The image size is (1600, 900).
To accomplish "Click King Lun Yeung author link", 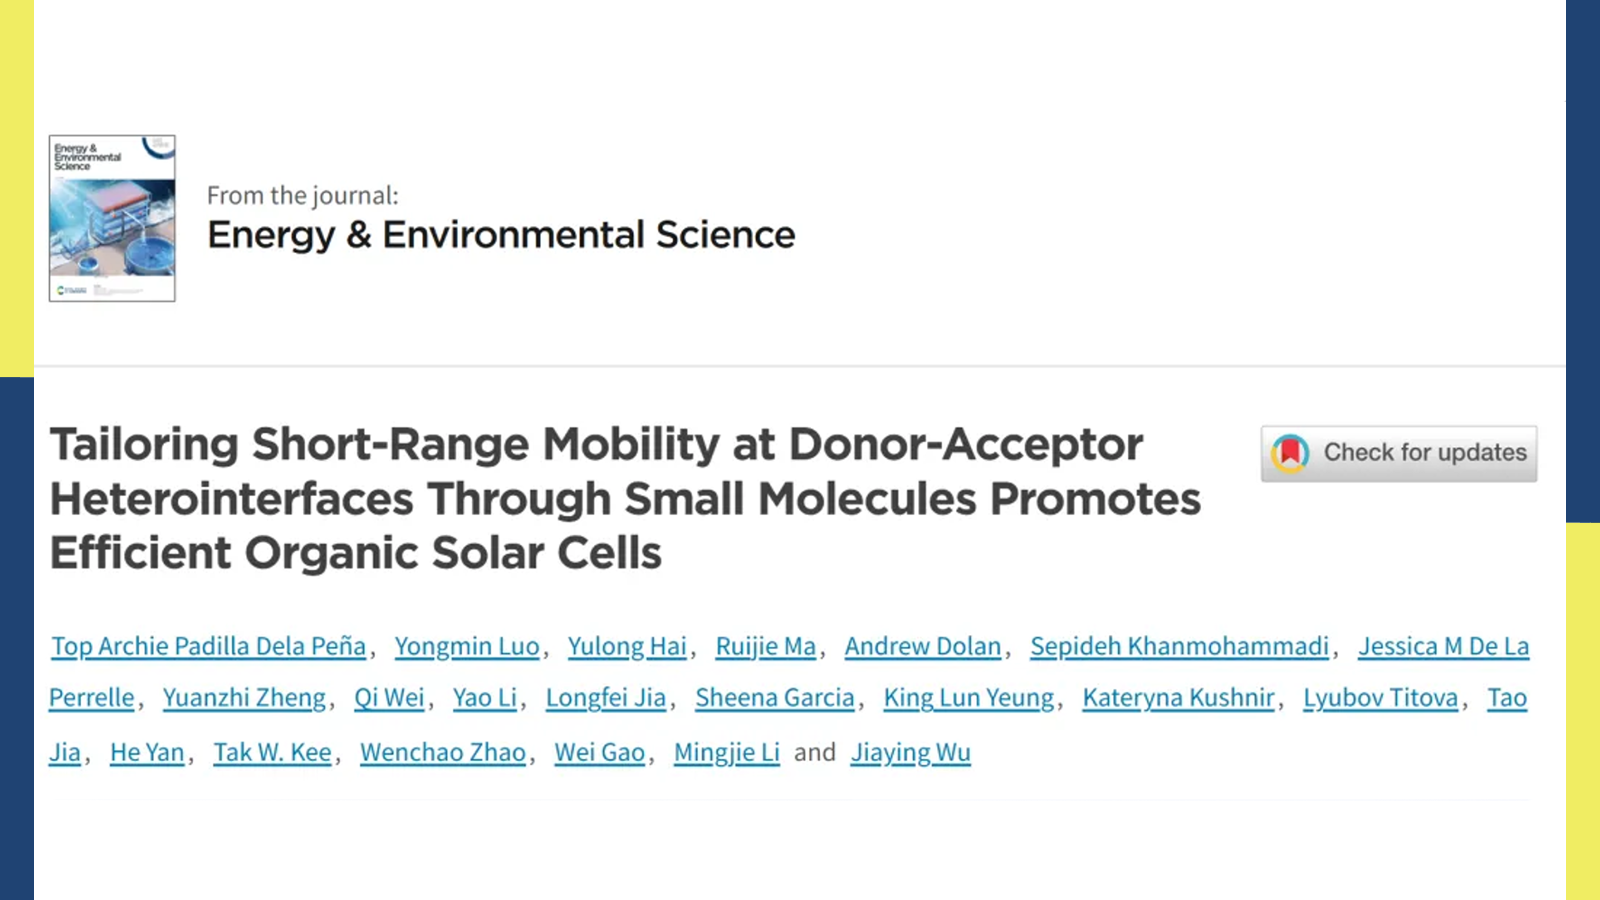I will point(968,698).
